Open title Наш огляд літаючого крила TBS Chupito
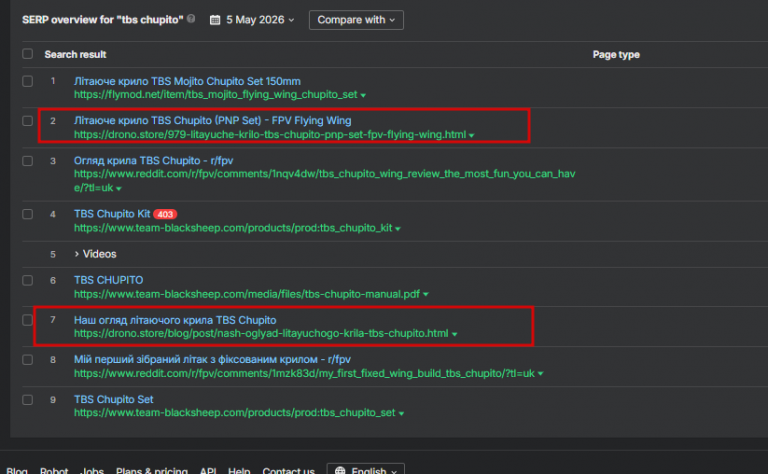The height and width of the screenshot is (474, 768). click(175, 320)
